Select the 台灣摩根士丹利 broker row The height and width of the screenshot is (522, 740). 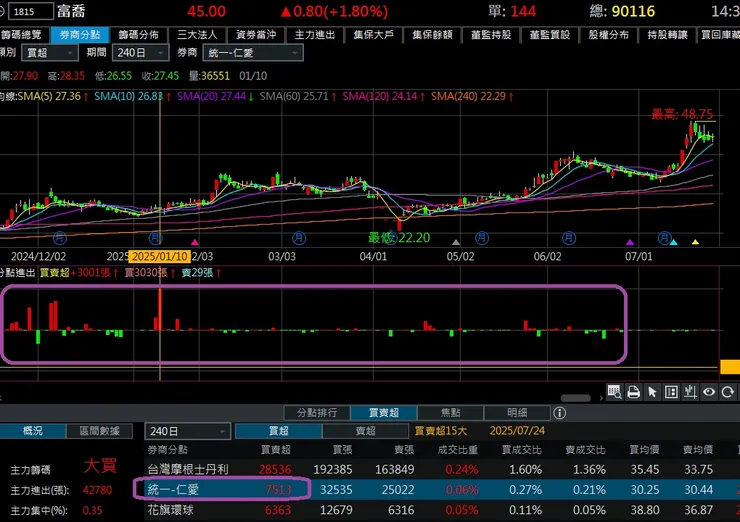tap(442, 470)
